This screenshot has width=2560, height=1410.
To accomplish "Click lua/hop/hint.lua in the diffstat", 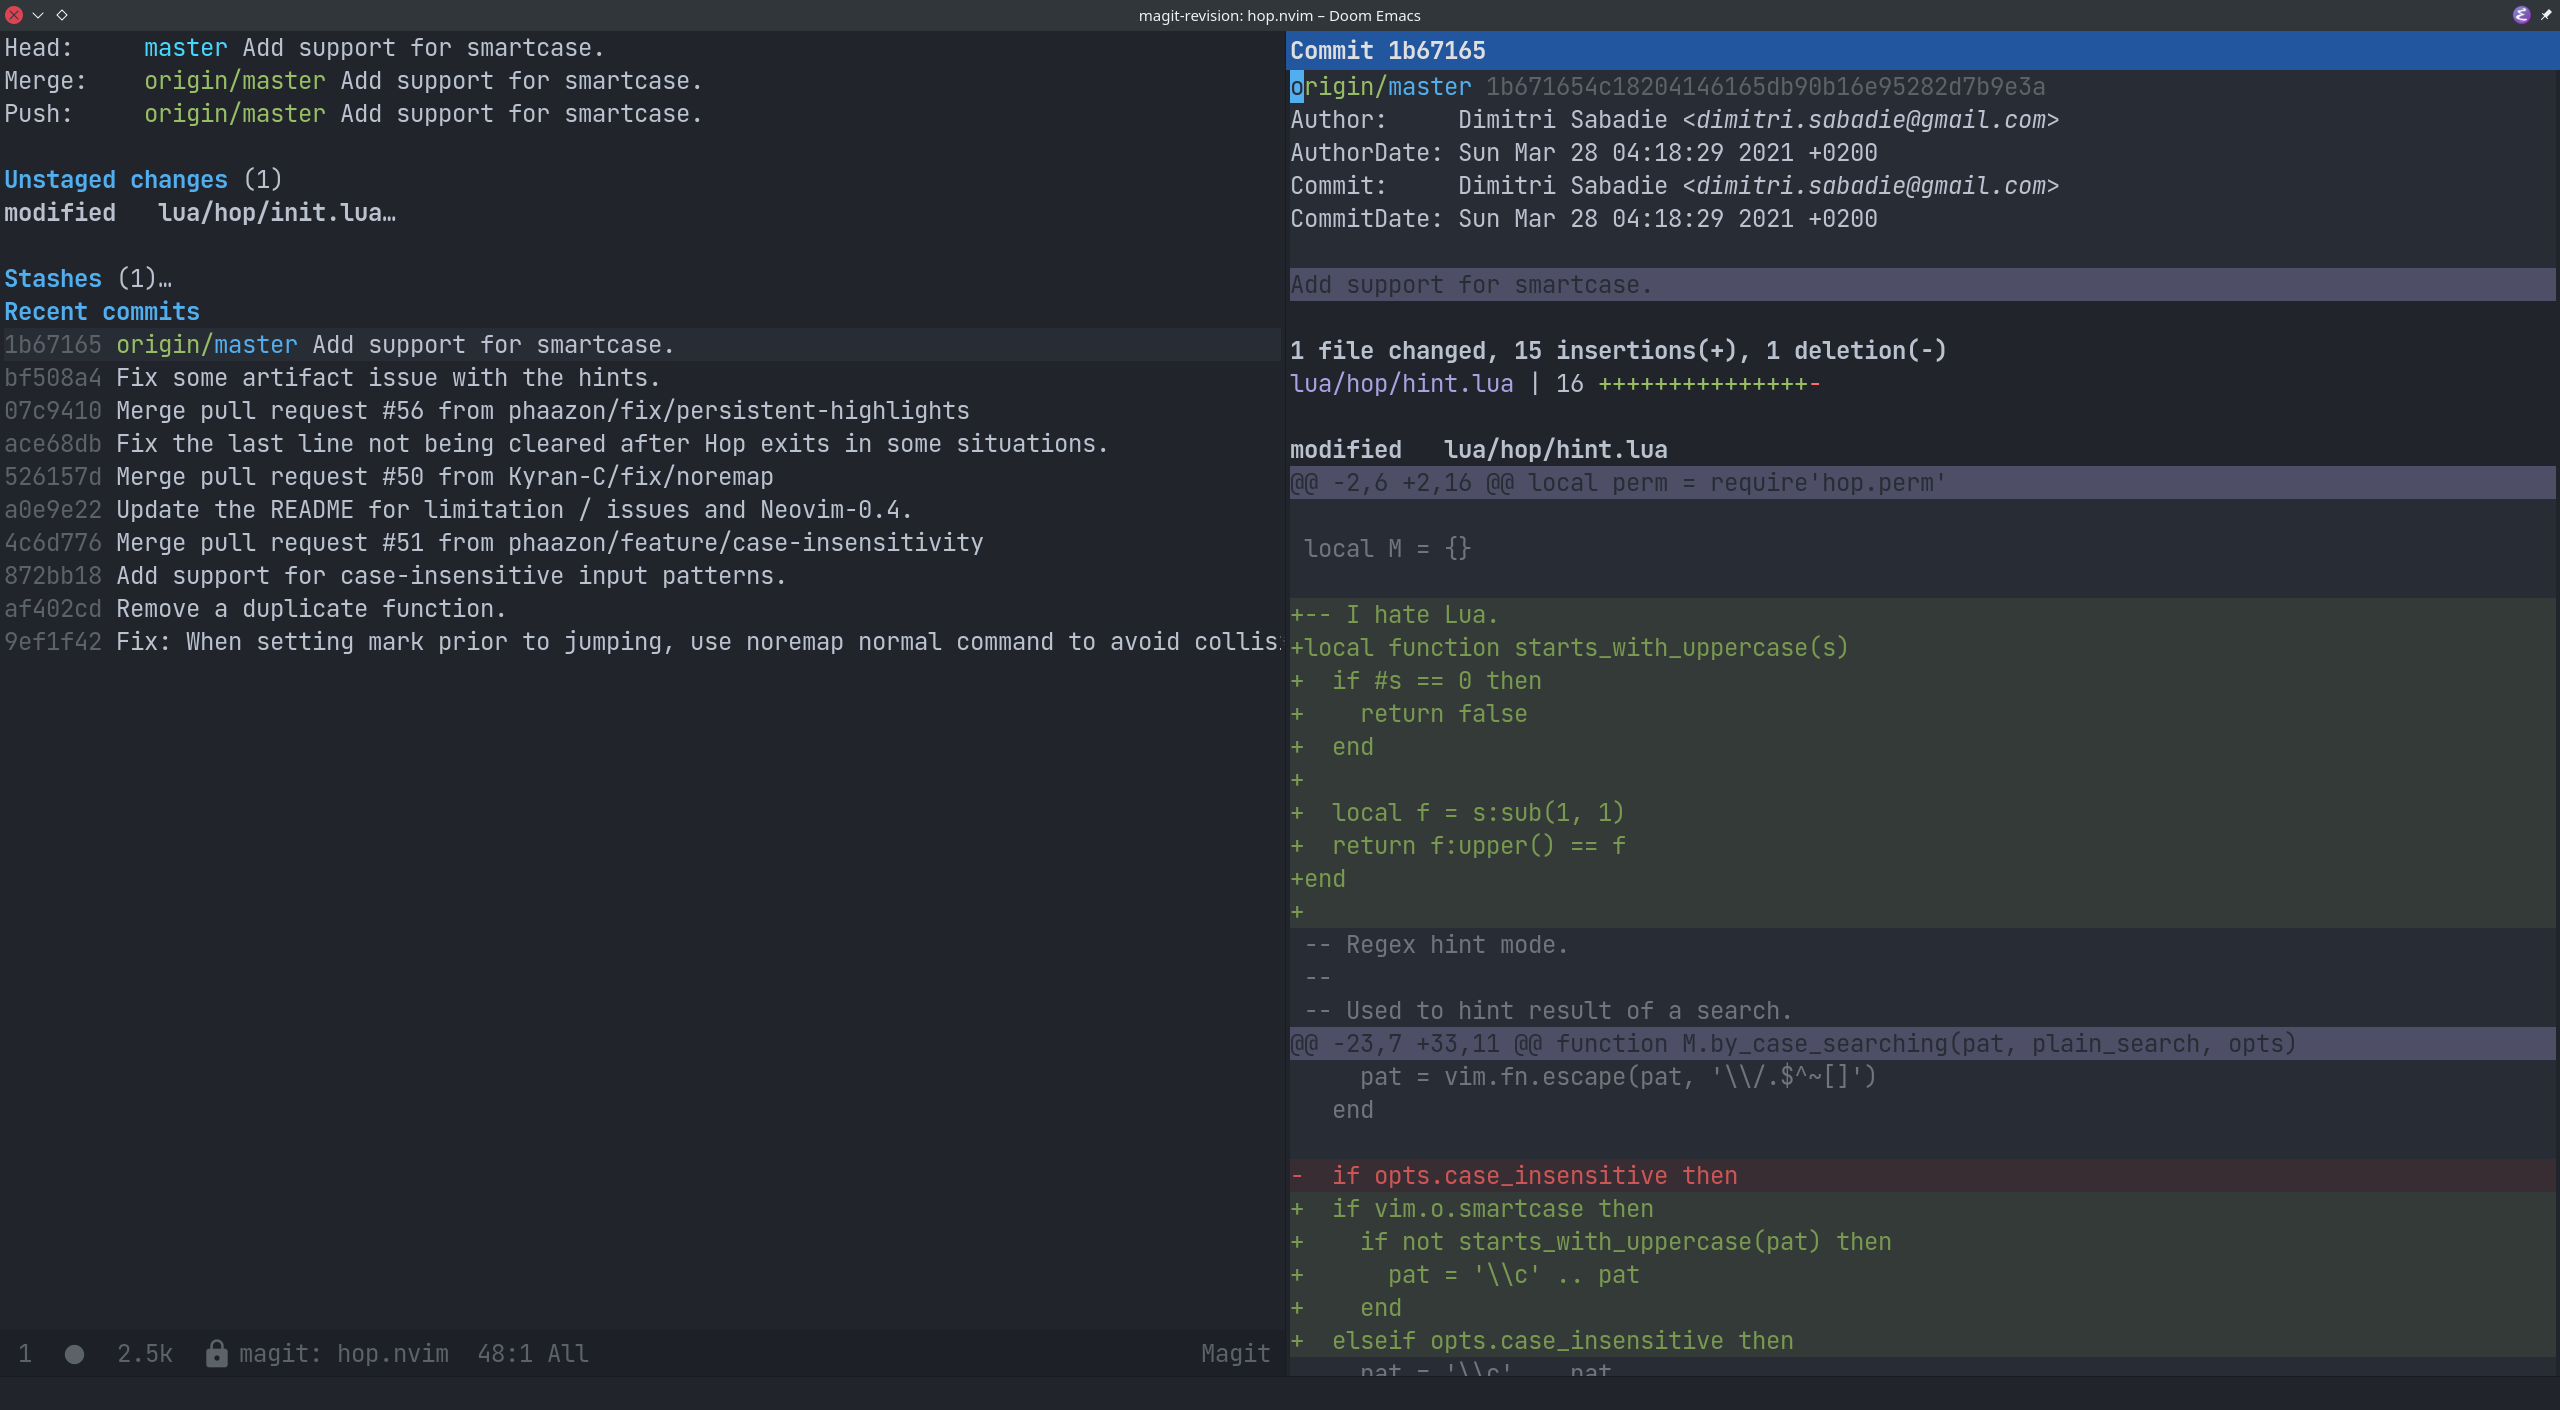I will (1400, 383).
